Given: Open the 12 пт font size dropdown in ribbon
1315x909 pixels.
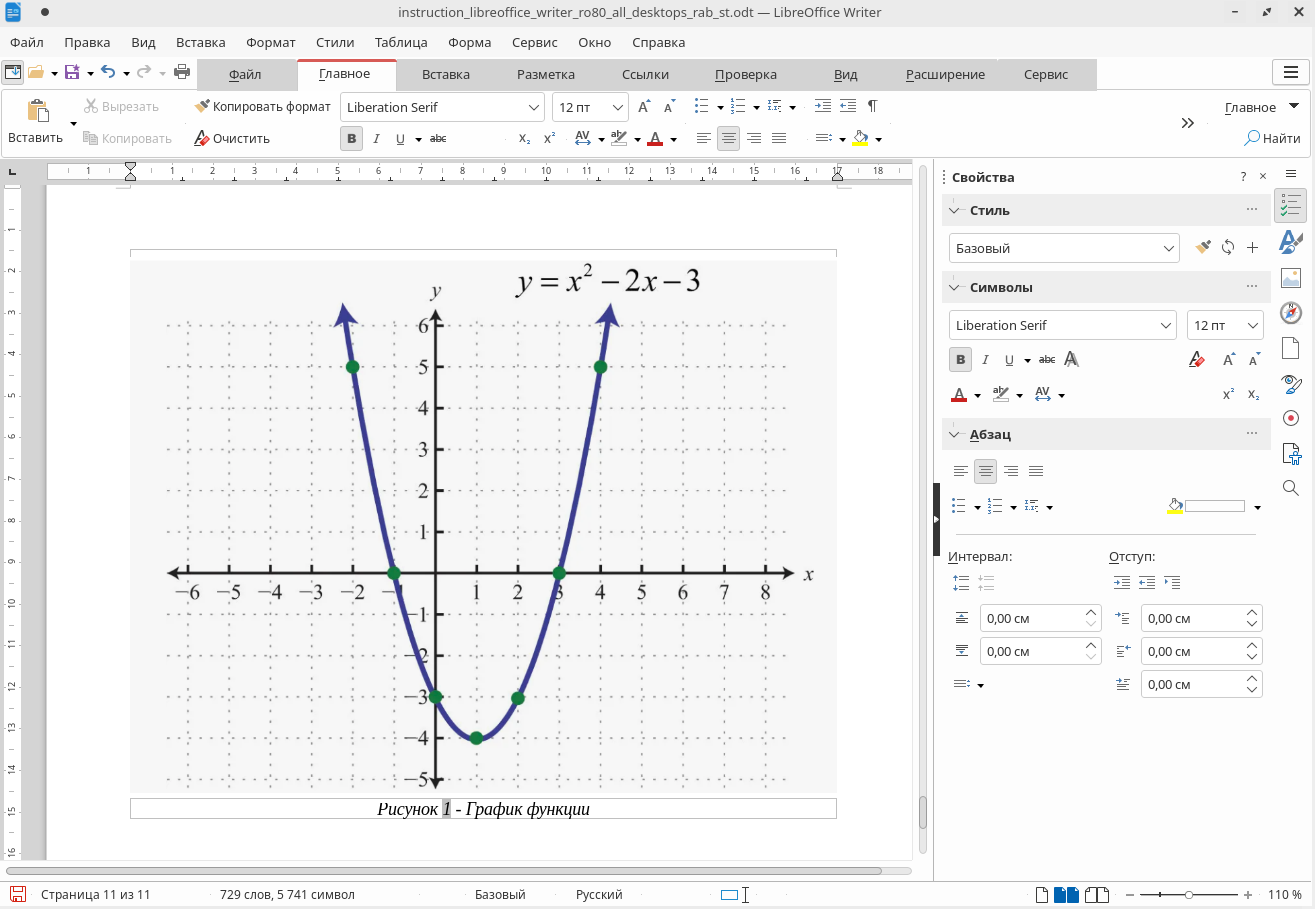Looking at the screenshot, I should coord(618,107).
